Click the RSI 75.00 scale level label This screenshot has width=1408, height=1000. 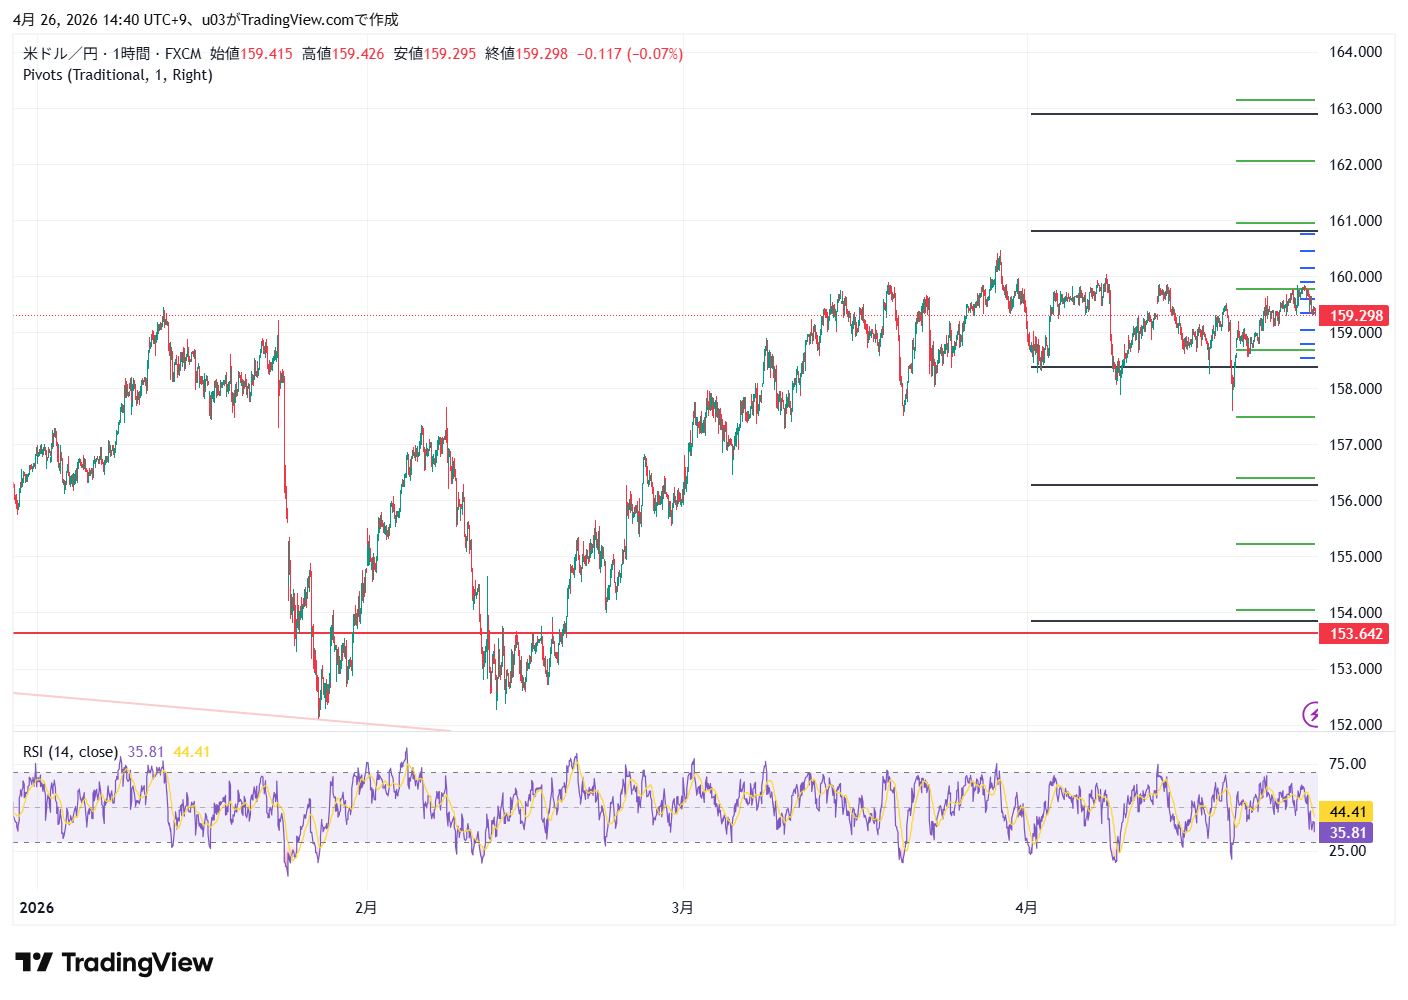point(1347,764)
